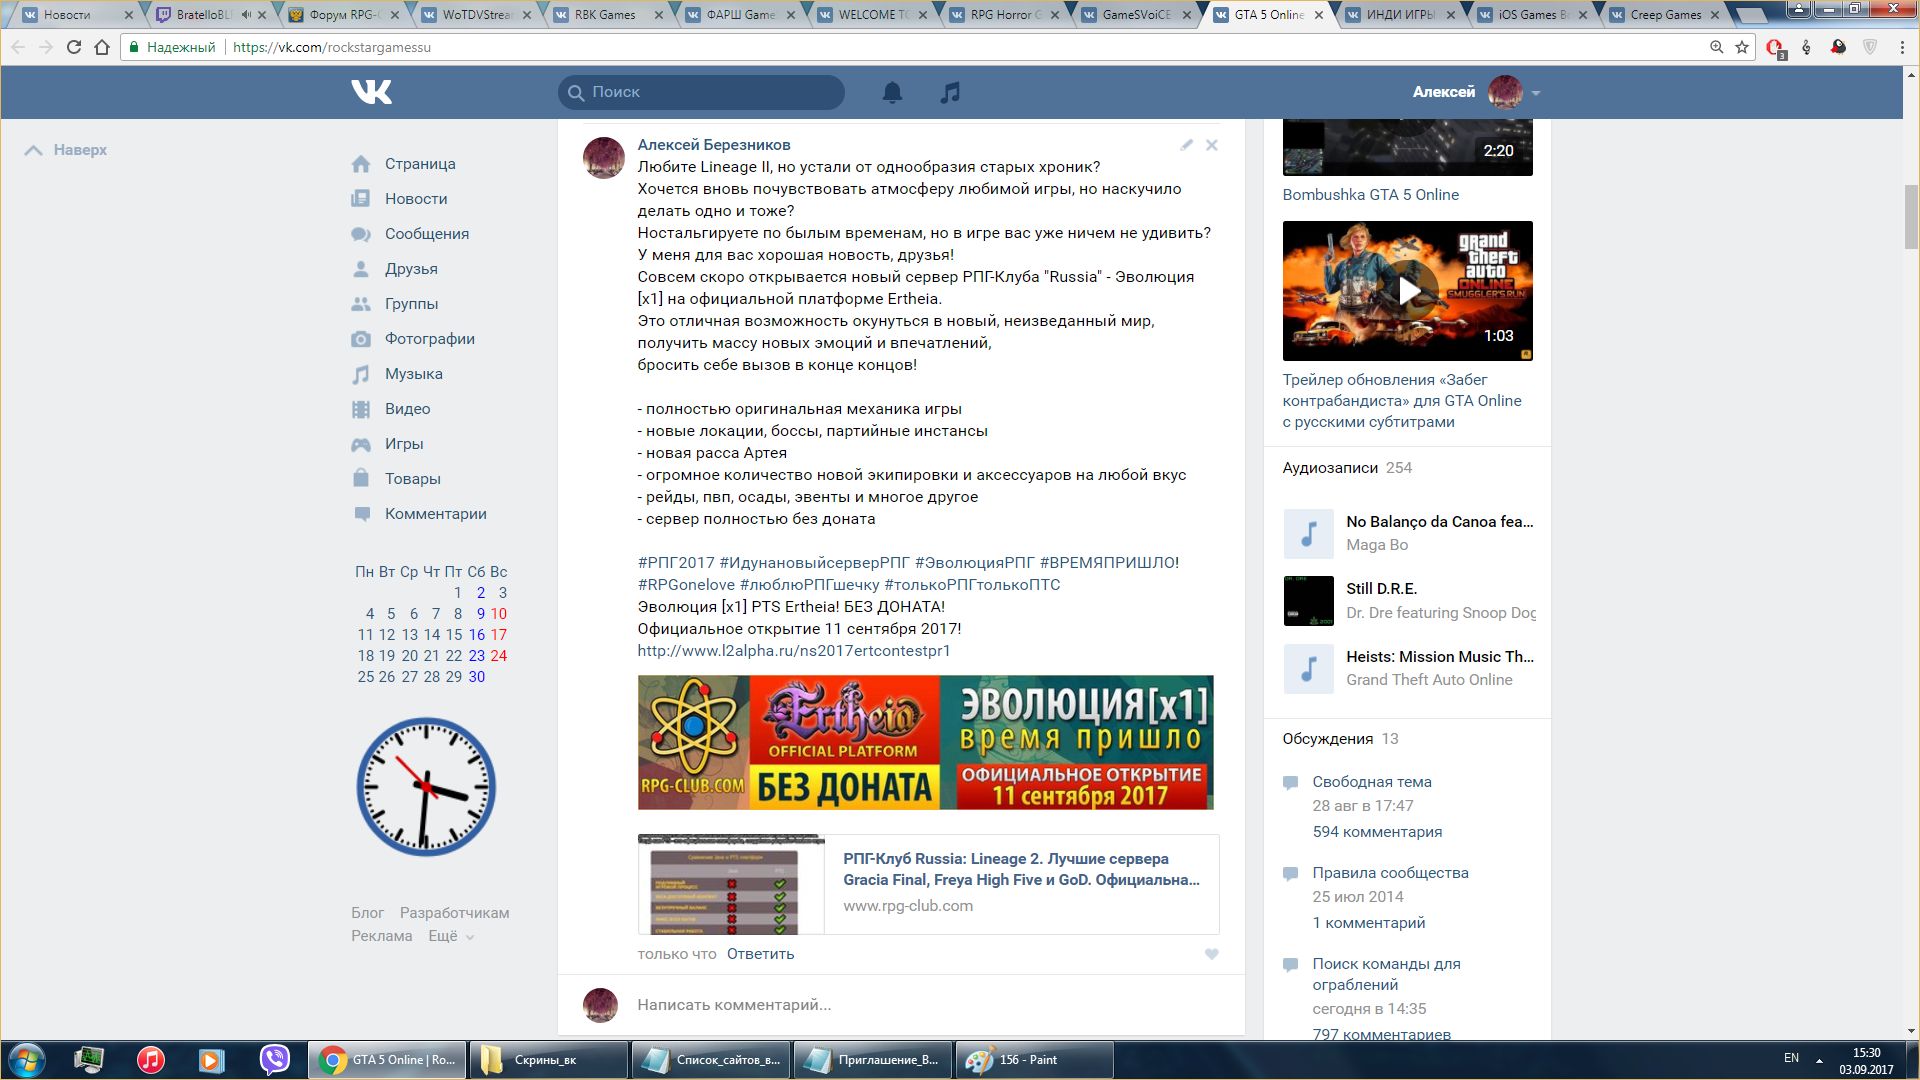1920x1080 pixels.
Task: Open the Правила сообщества discussion
Action: [1391, 873]
